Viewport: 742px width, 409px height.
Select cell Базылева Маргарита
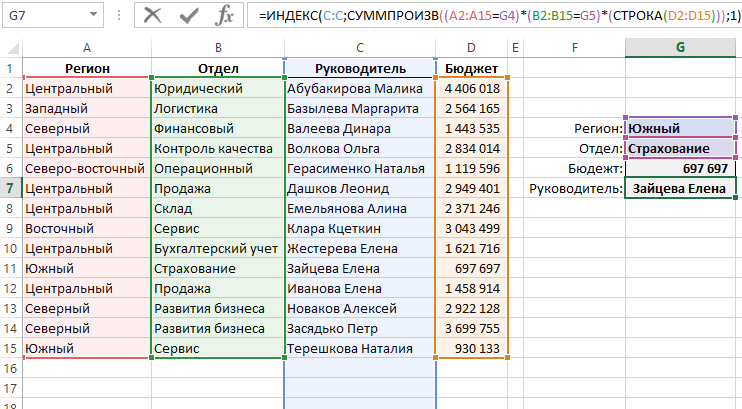point(360,108)
